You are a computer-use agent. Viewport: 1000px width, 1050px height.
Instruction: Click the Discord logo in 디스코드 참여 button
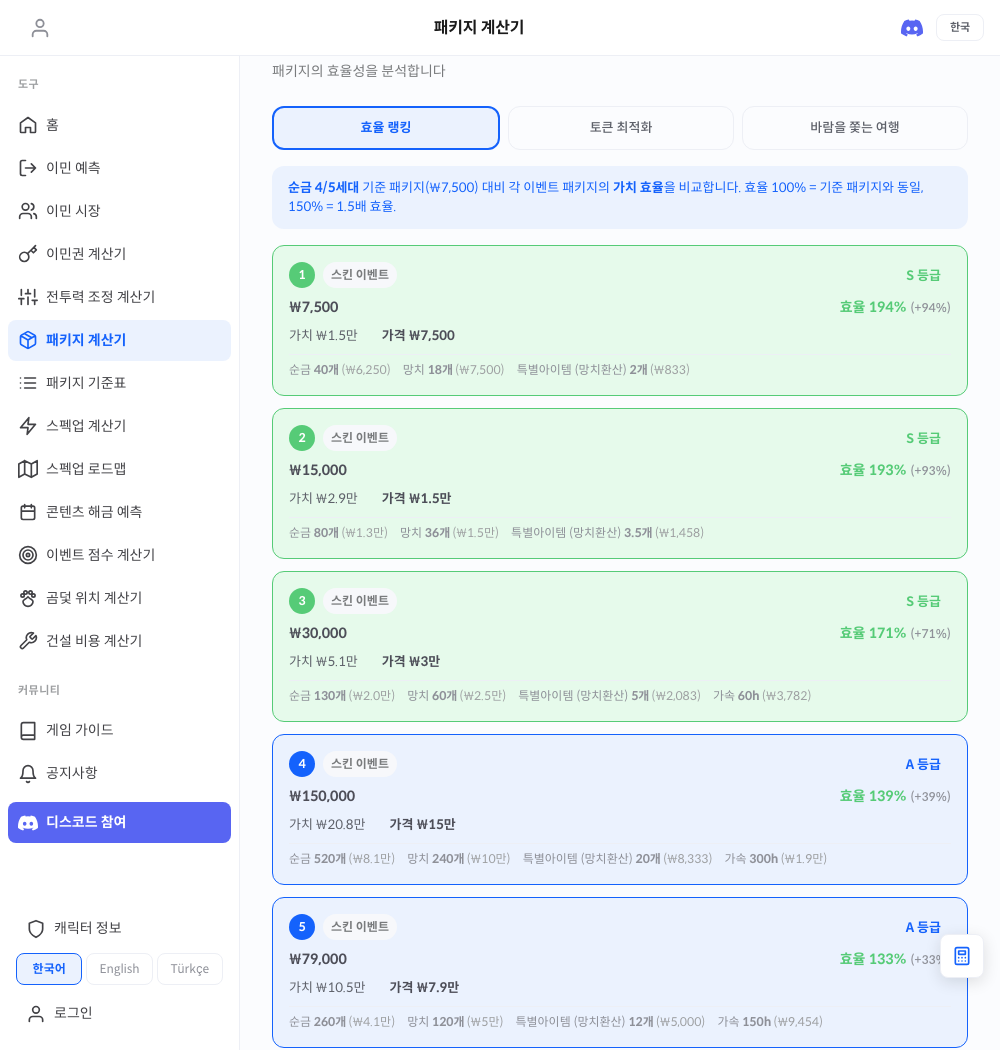(x=27, y=823)
